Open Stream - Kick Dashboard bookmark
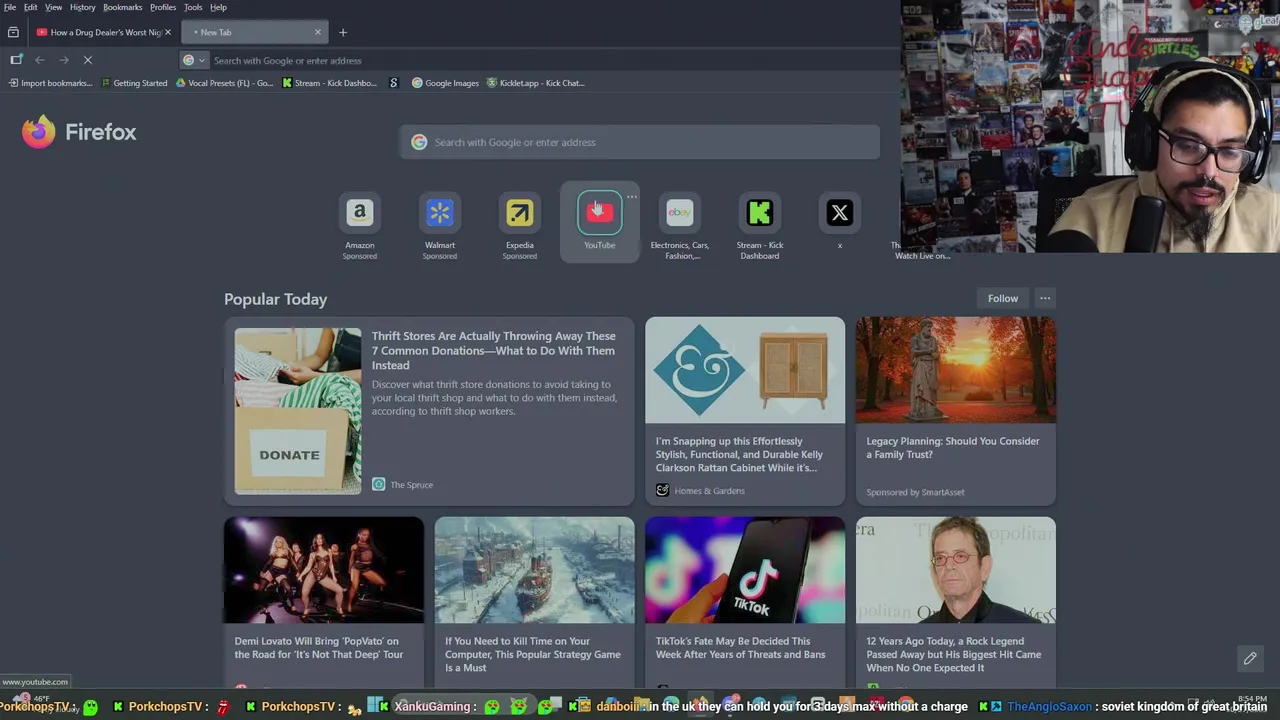 coord(330,83)
